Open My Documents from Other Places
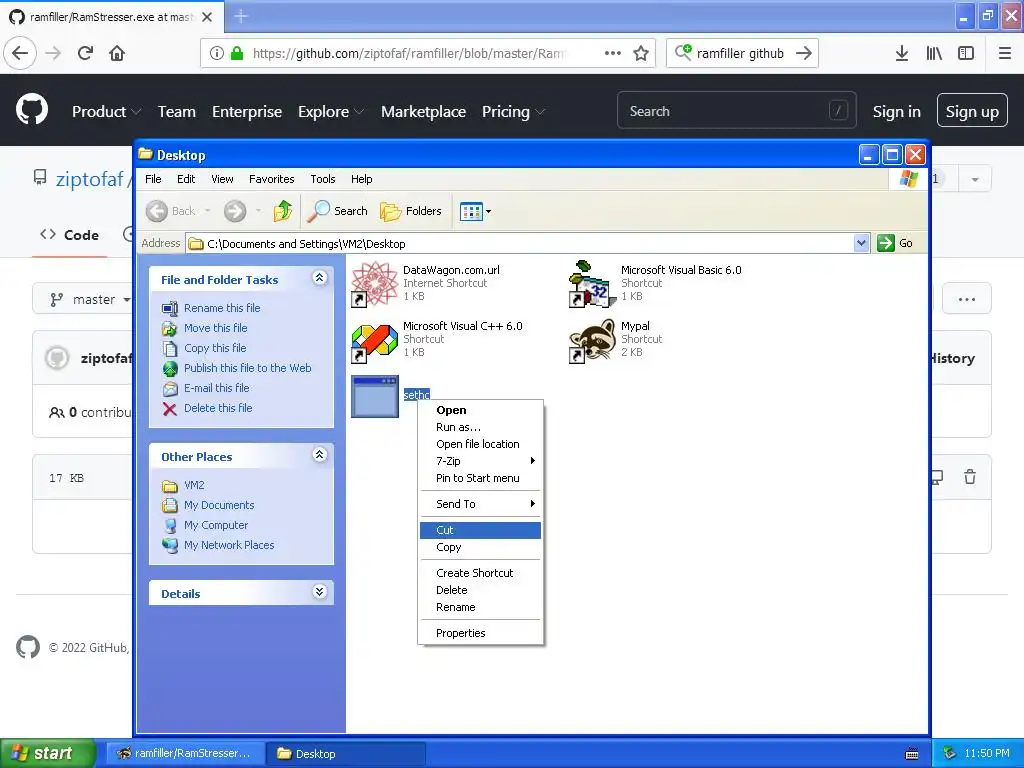This screenshot has height=768, width=1024. point(219,505)
